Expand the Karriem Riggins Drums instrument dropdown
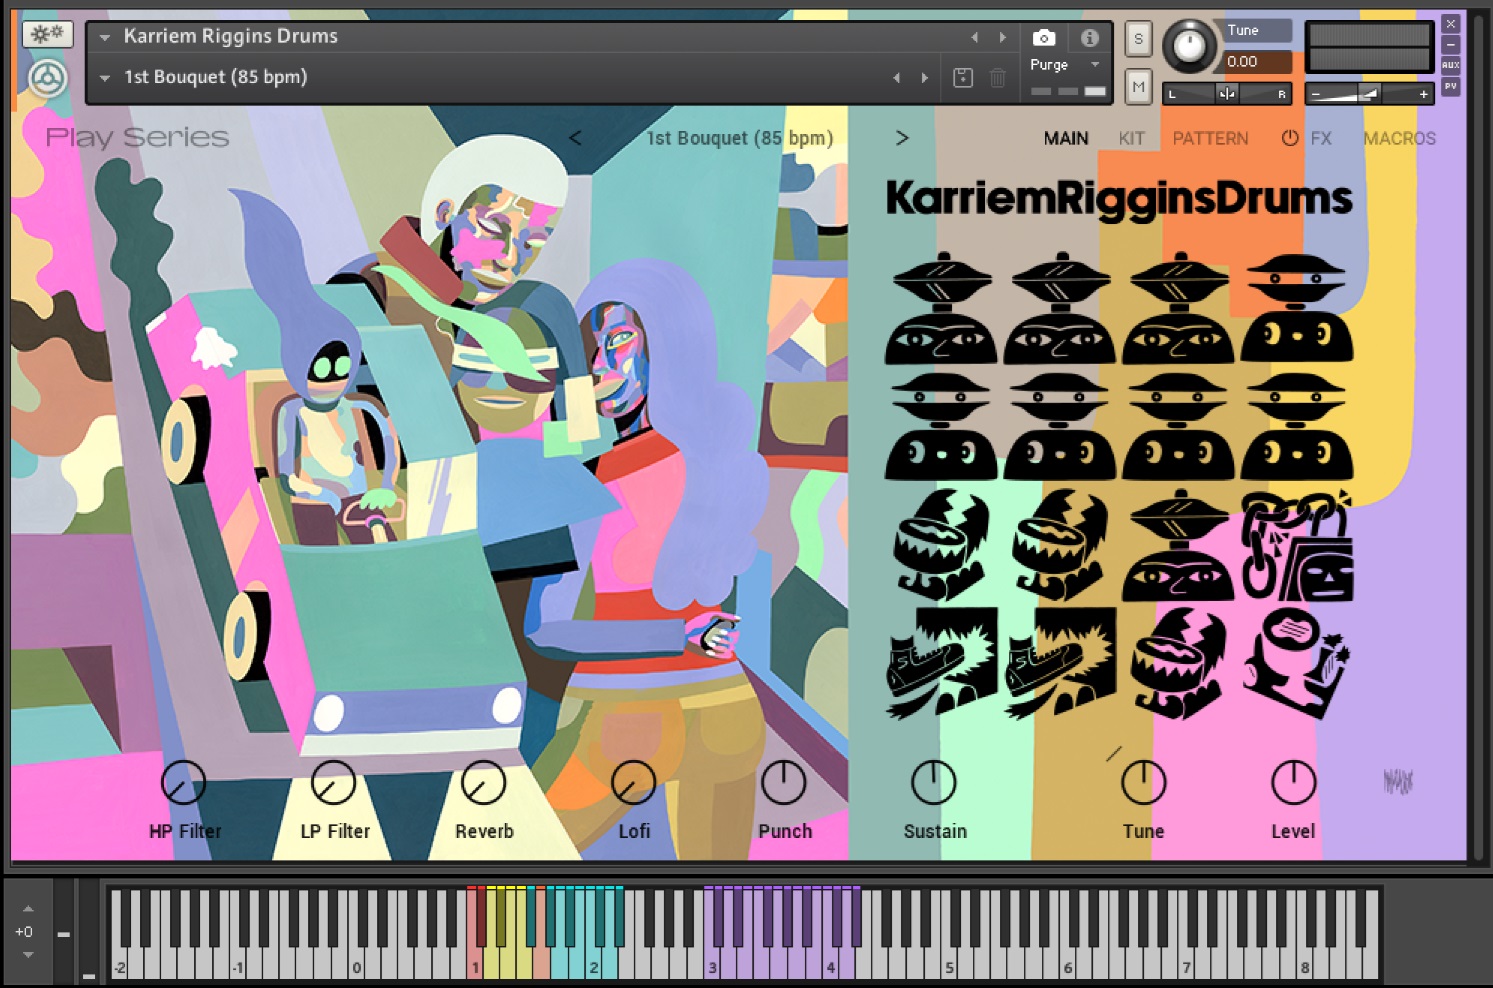 105,37
